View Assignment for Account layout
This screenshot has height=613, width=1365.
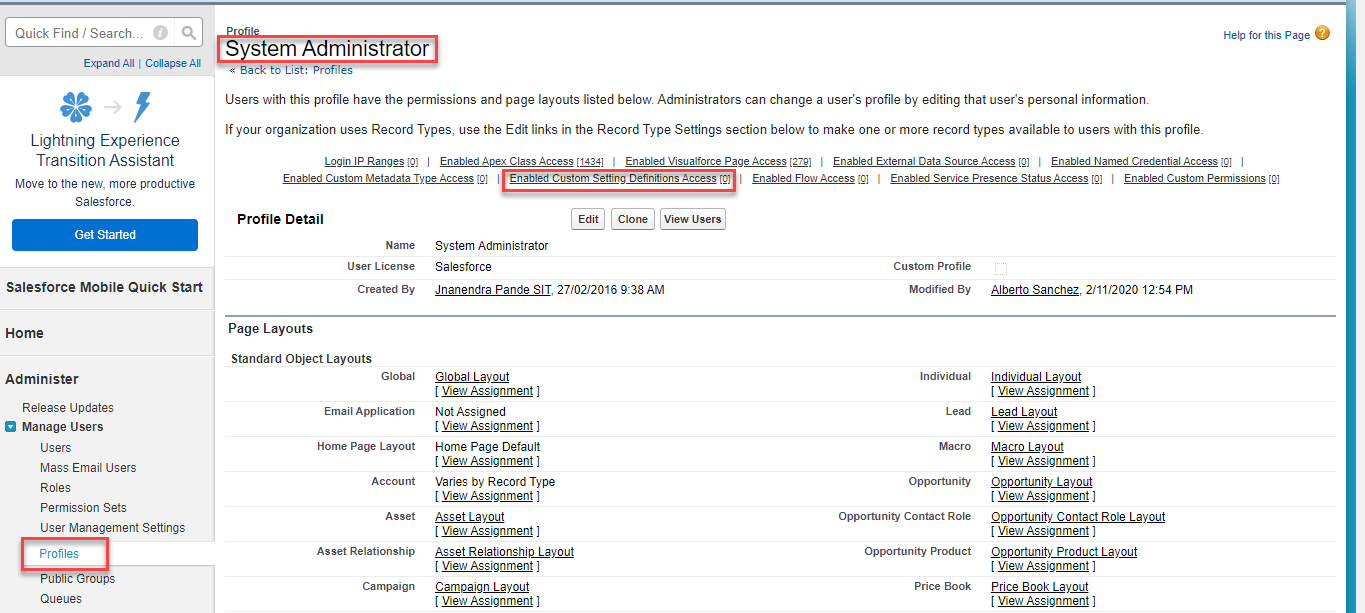coord(487,496)
